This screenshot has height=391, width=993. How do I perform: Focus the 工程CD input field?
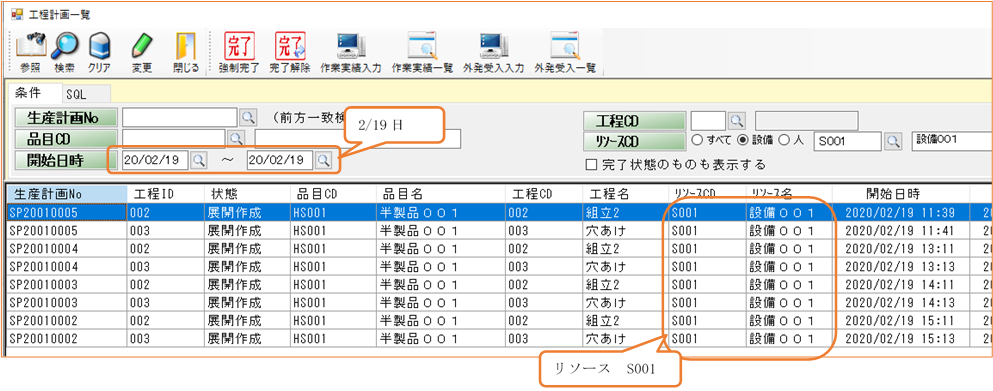click(708, 120)
